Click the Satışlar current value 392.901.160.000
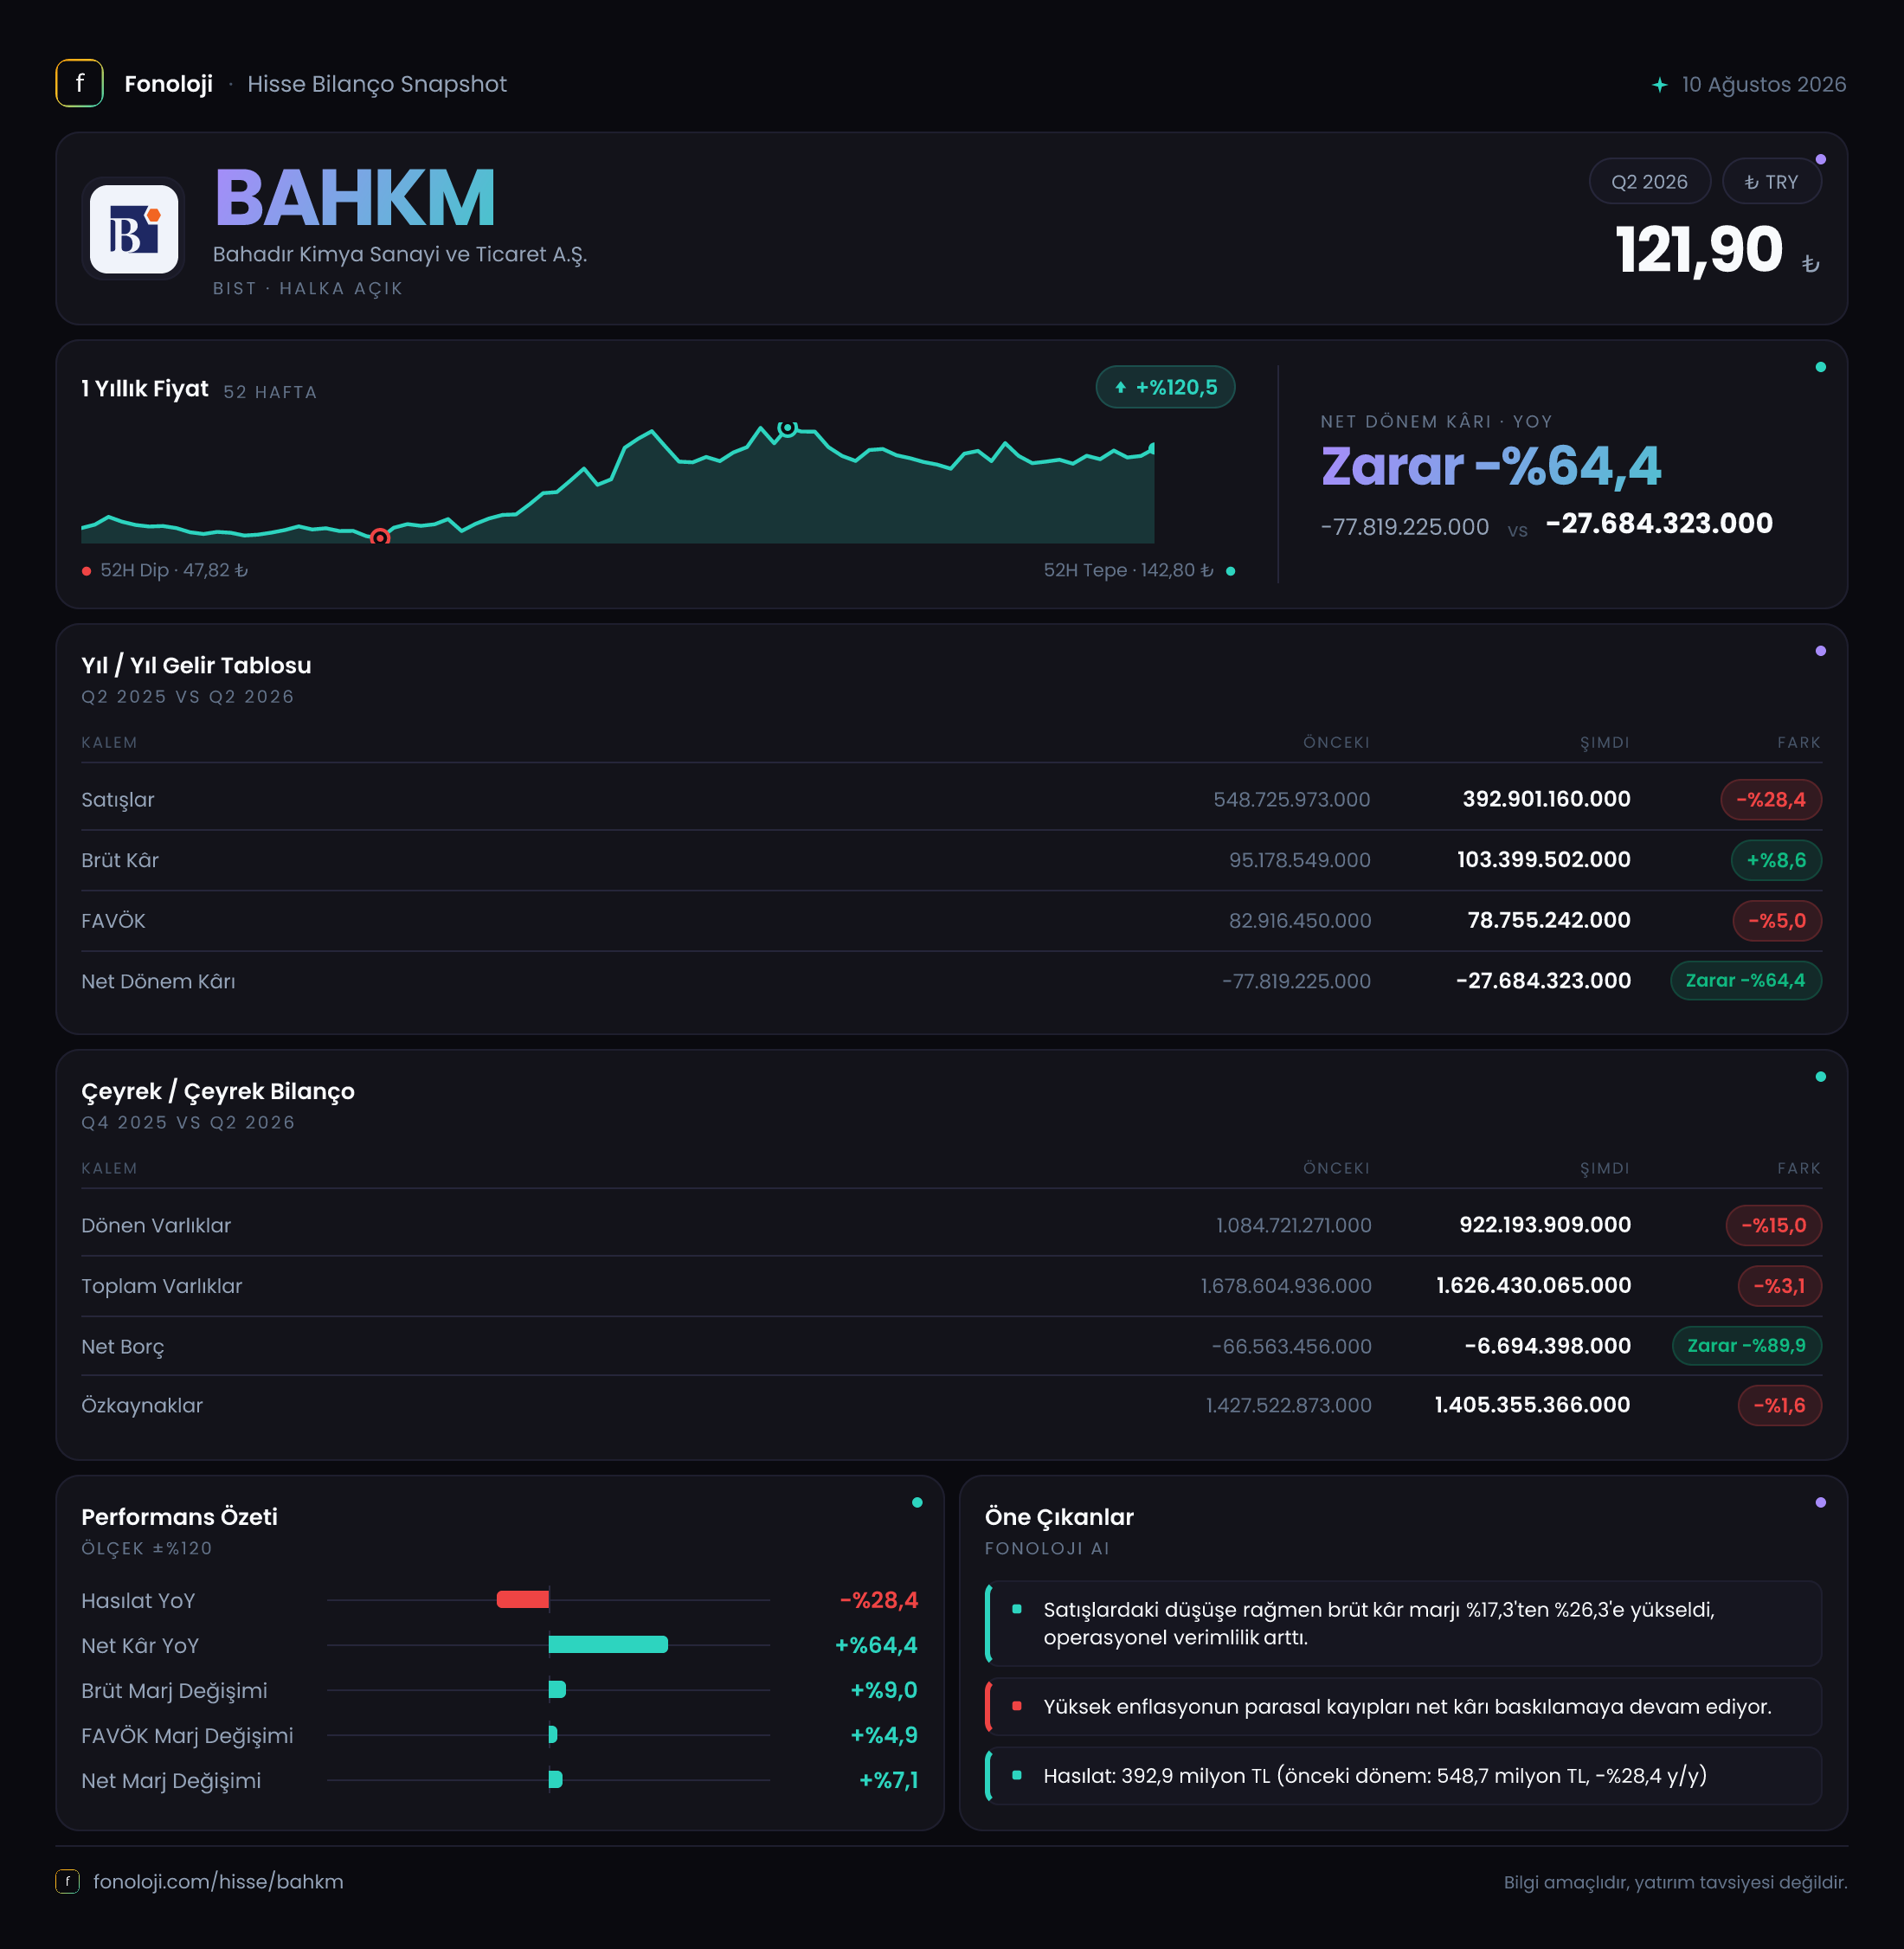 (x=1546, y=799)
